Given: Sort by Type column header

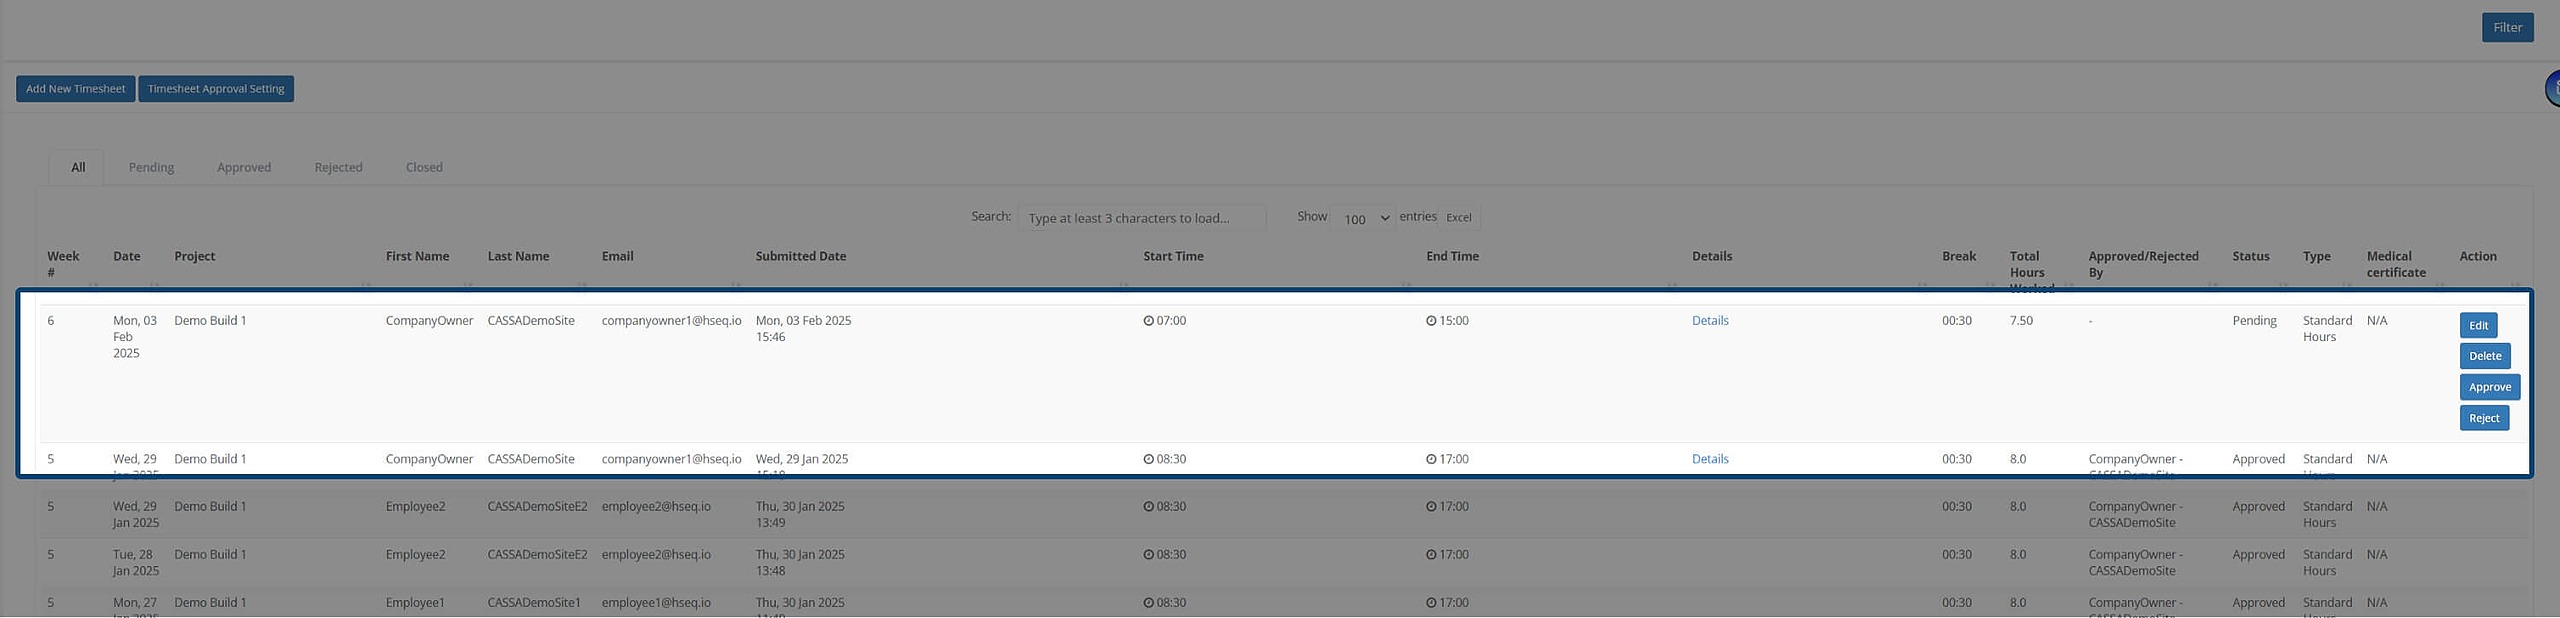Looking at the screenshot, I should (2316, 256).
